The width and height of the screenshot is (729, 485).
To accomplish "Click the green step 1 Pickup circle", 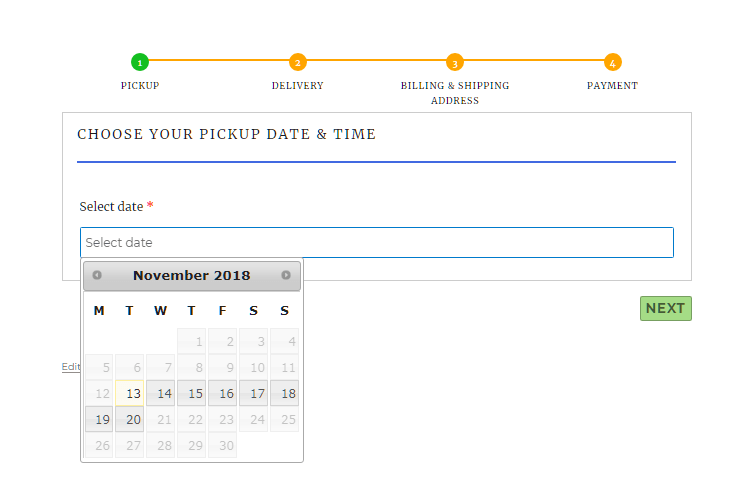I will tap(140, 62).
